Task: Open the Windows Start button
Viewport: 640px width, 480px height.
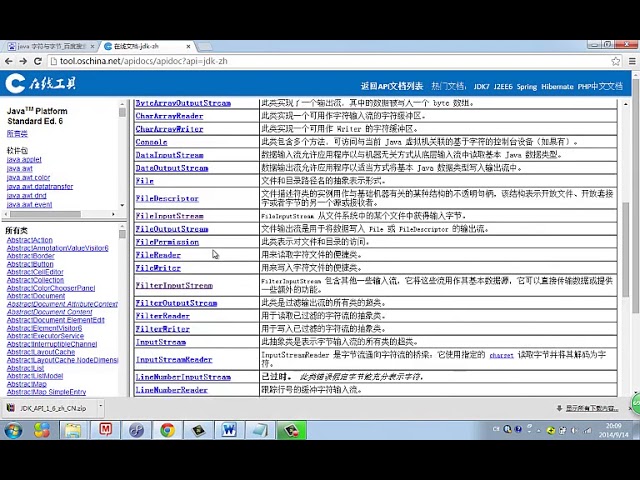Action: point(13,430)
